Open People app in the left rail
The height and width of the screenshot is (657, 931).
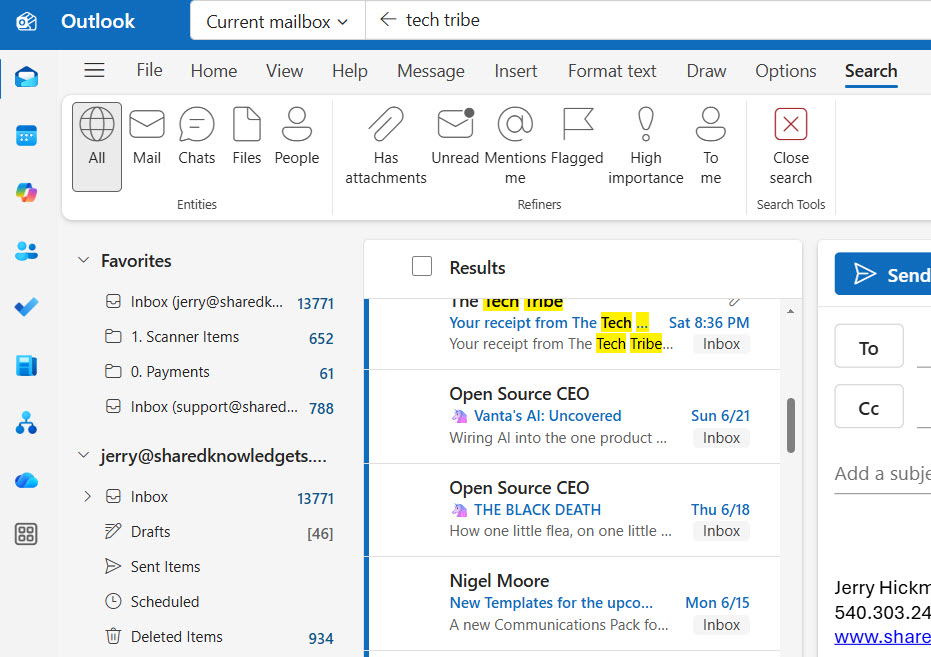27,251
